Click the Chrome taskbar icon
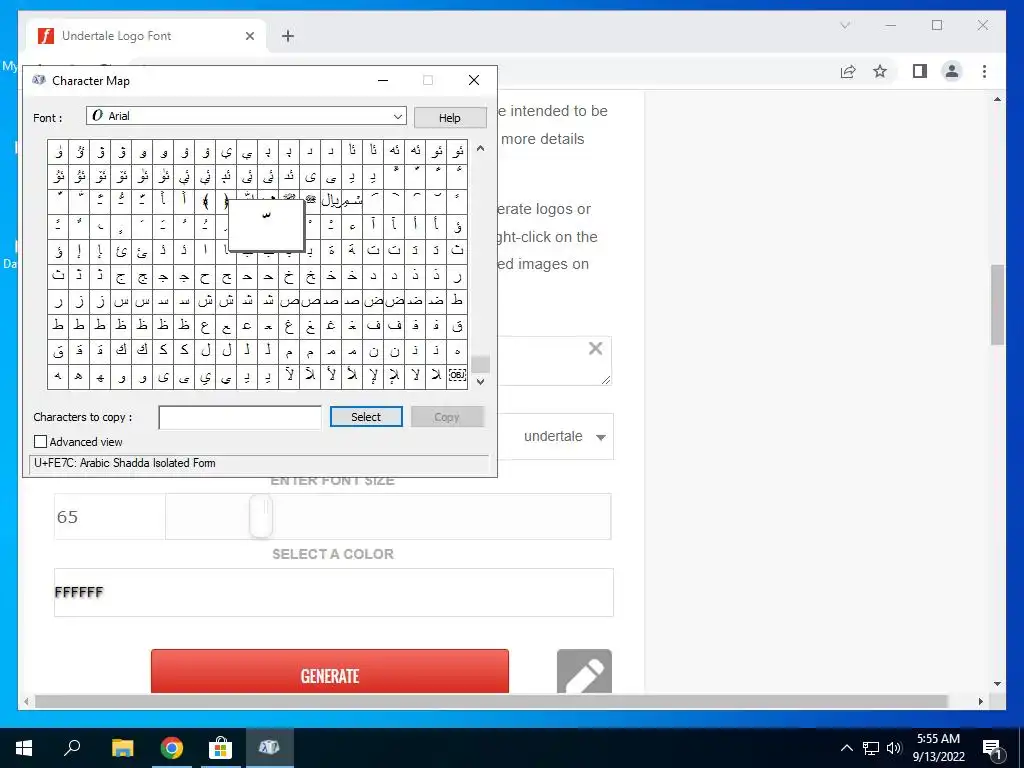 (x=172, y=747)
